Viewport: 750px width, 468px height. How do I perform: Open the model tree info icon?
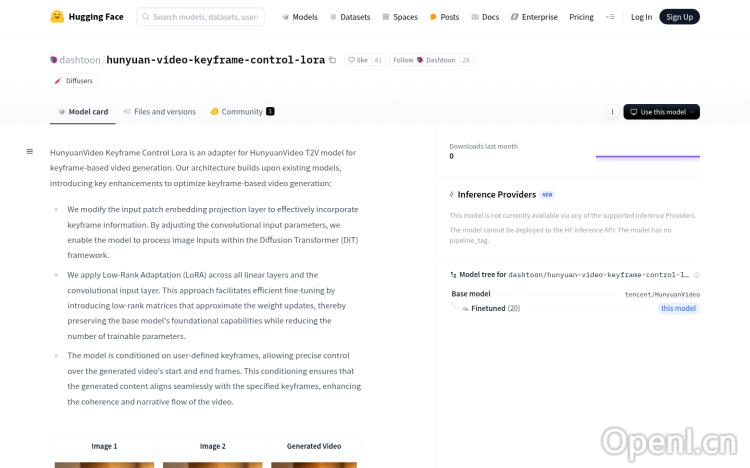pyautogui.click(x=696, y=275)
